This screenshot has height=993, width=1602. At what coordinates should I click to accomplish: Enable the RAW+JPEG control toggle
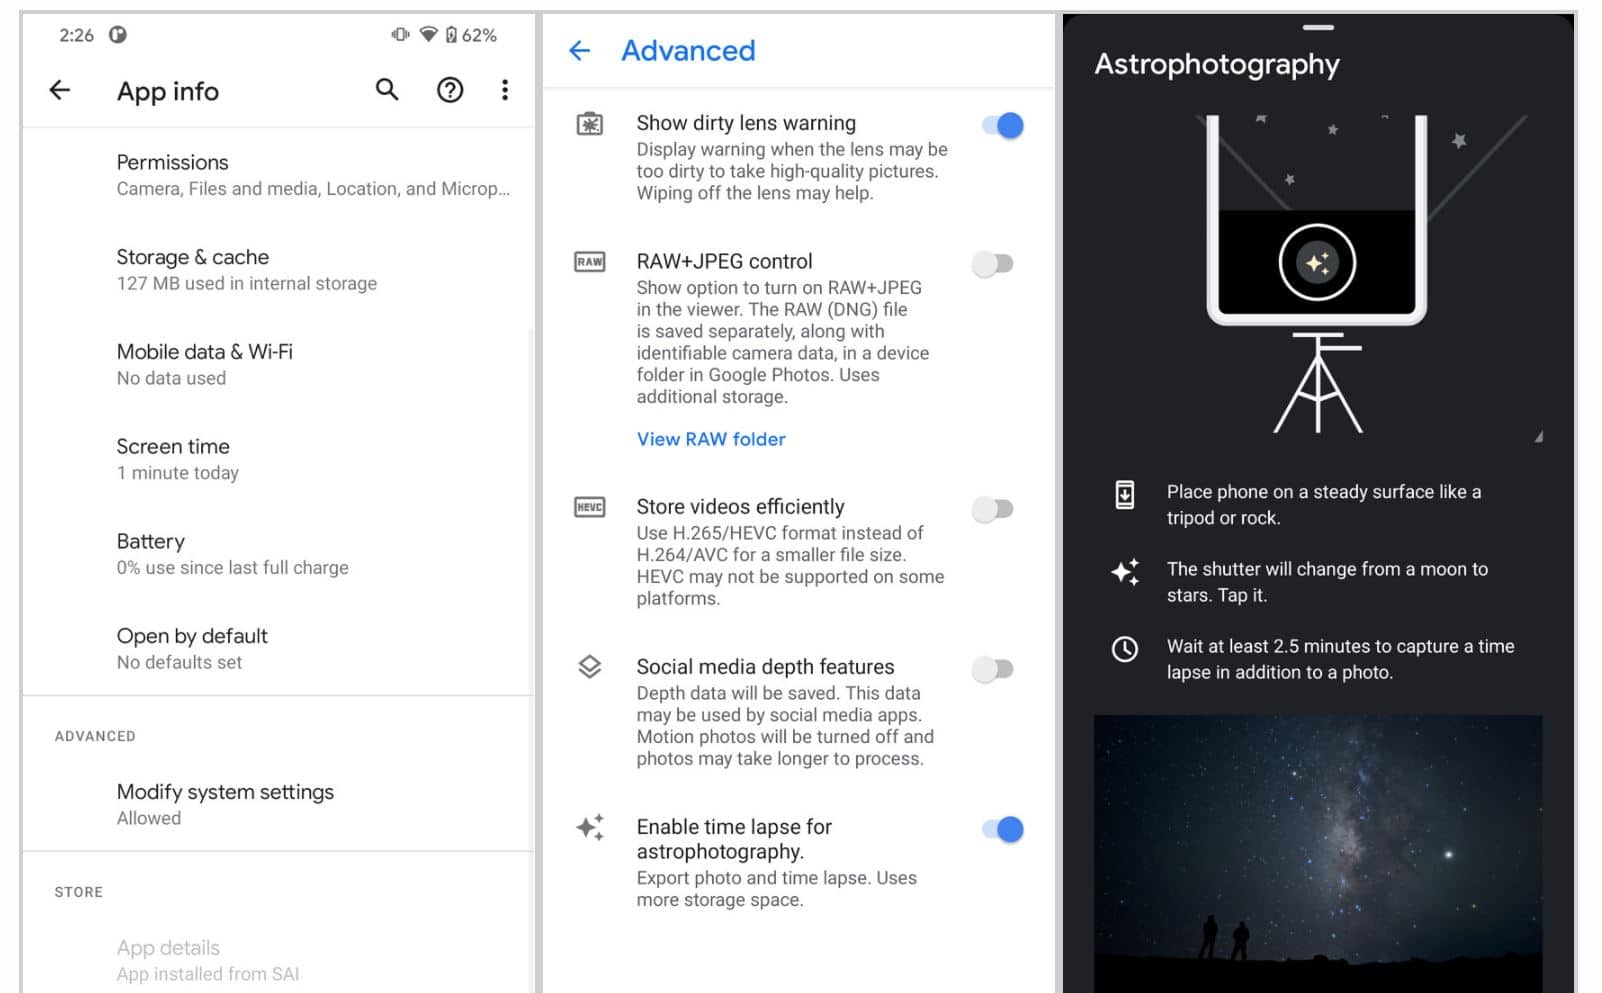click(993, 264)
